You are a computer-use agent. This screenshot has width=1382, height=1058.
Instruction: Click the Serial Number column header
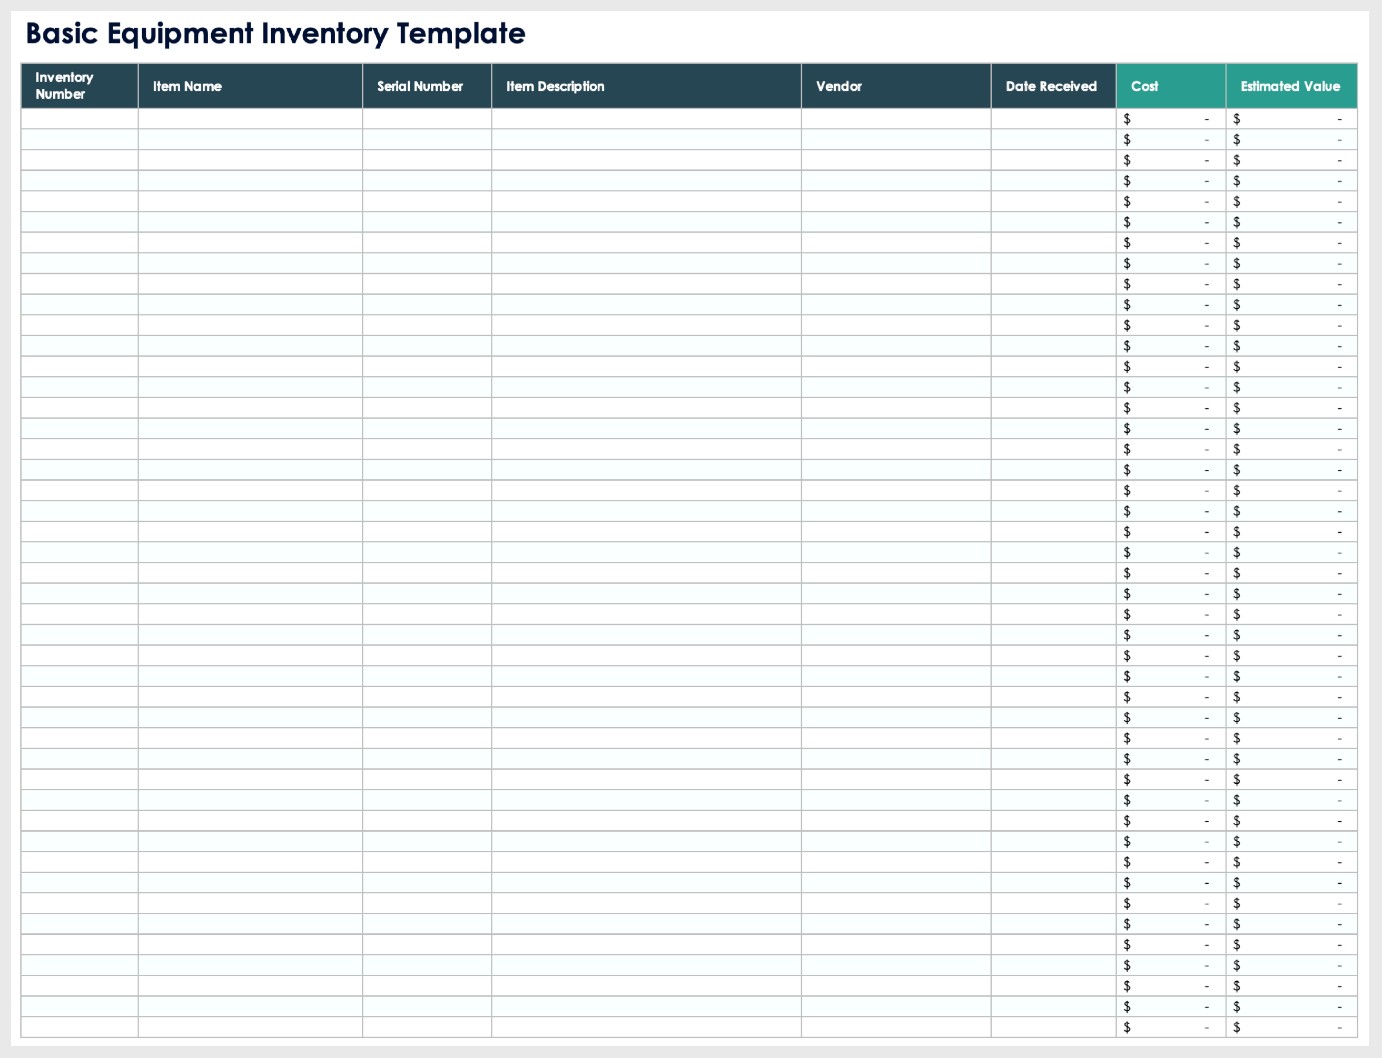(427, 86)
